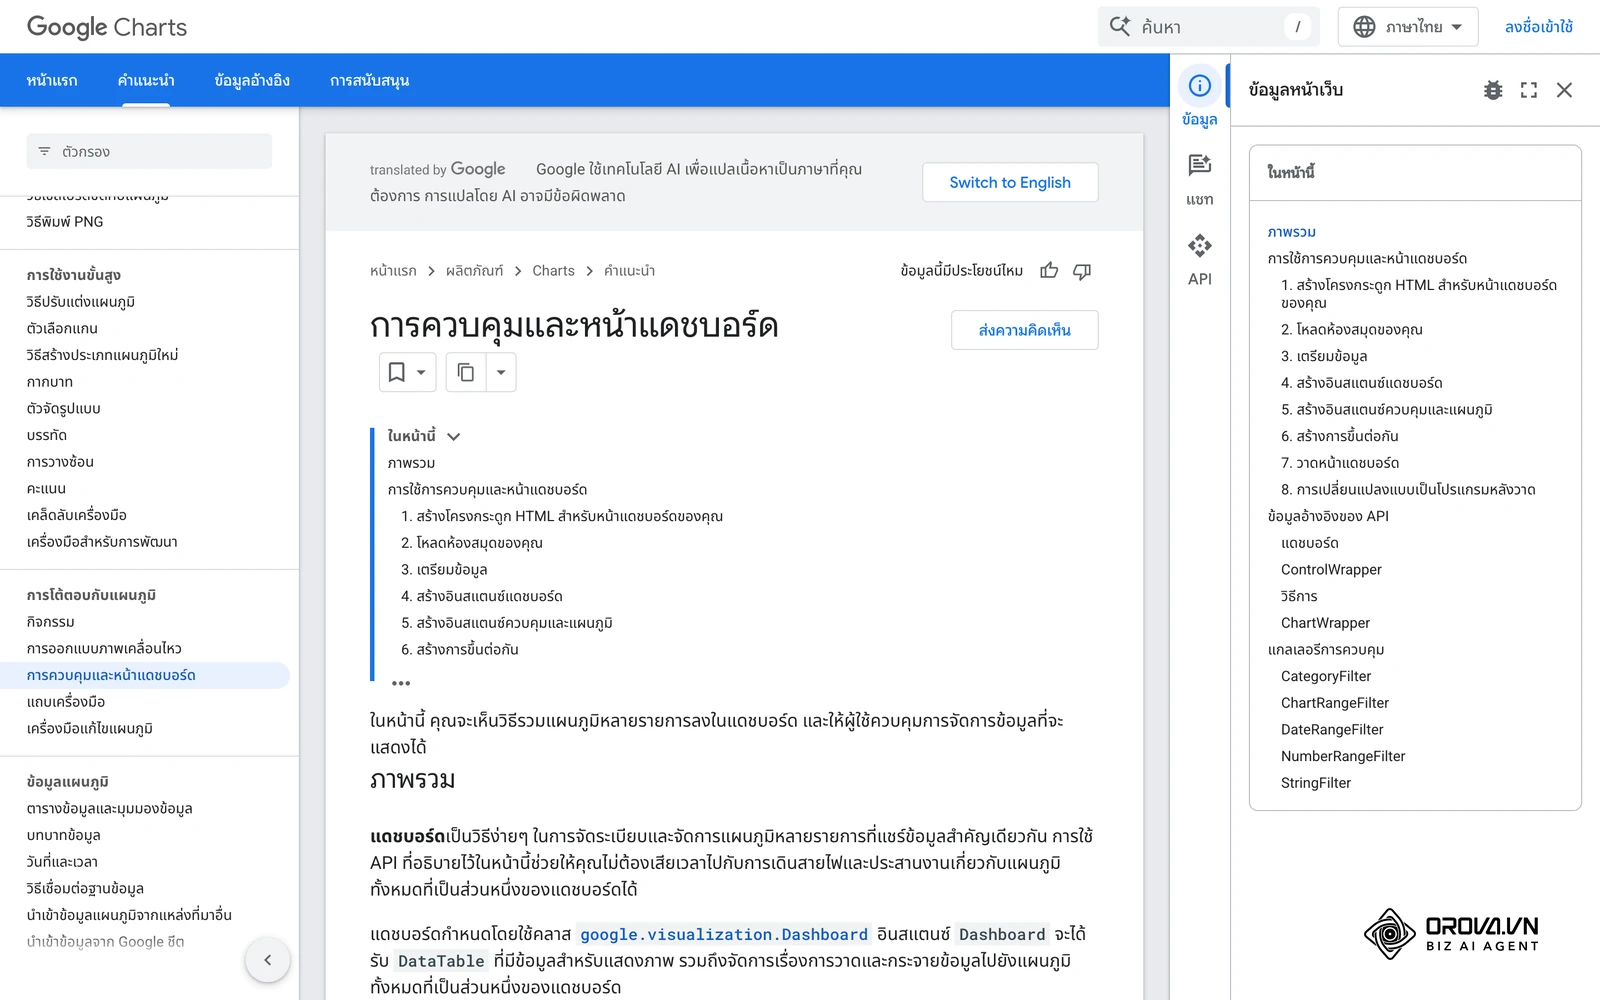Screen dimensions: 1600x1000
Task: Jump to ControlWrapper in side panel
Action: [x=1331, y=569]
